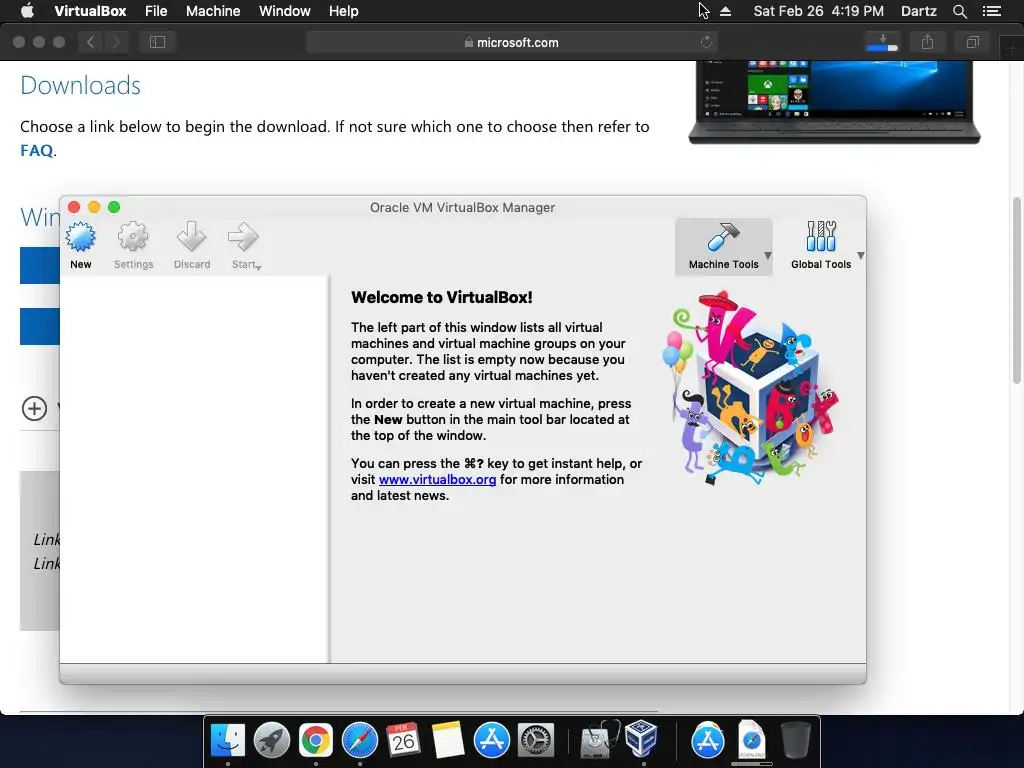
Task: Open the File menu
Action: [x=156, y=11]
